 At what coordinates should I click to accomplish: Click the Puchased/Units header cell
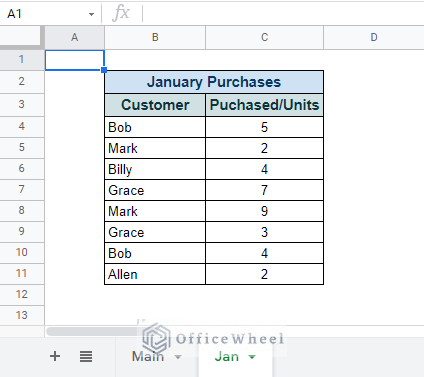point(264,105)
